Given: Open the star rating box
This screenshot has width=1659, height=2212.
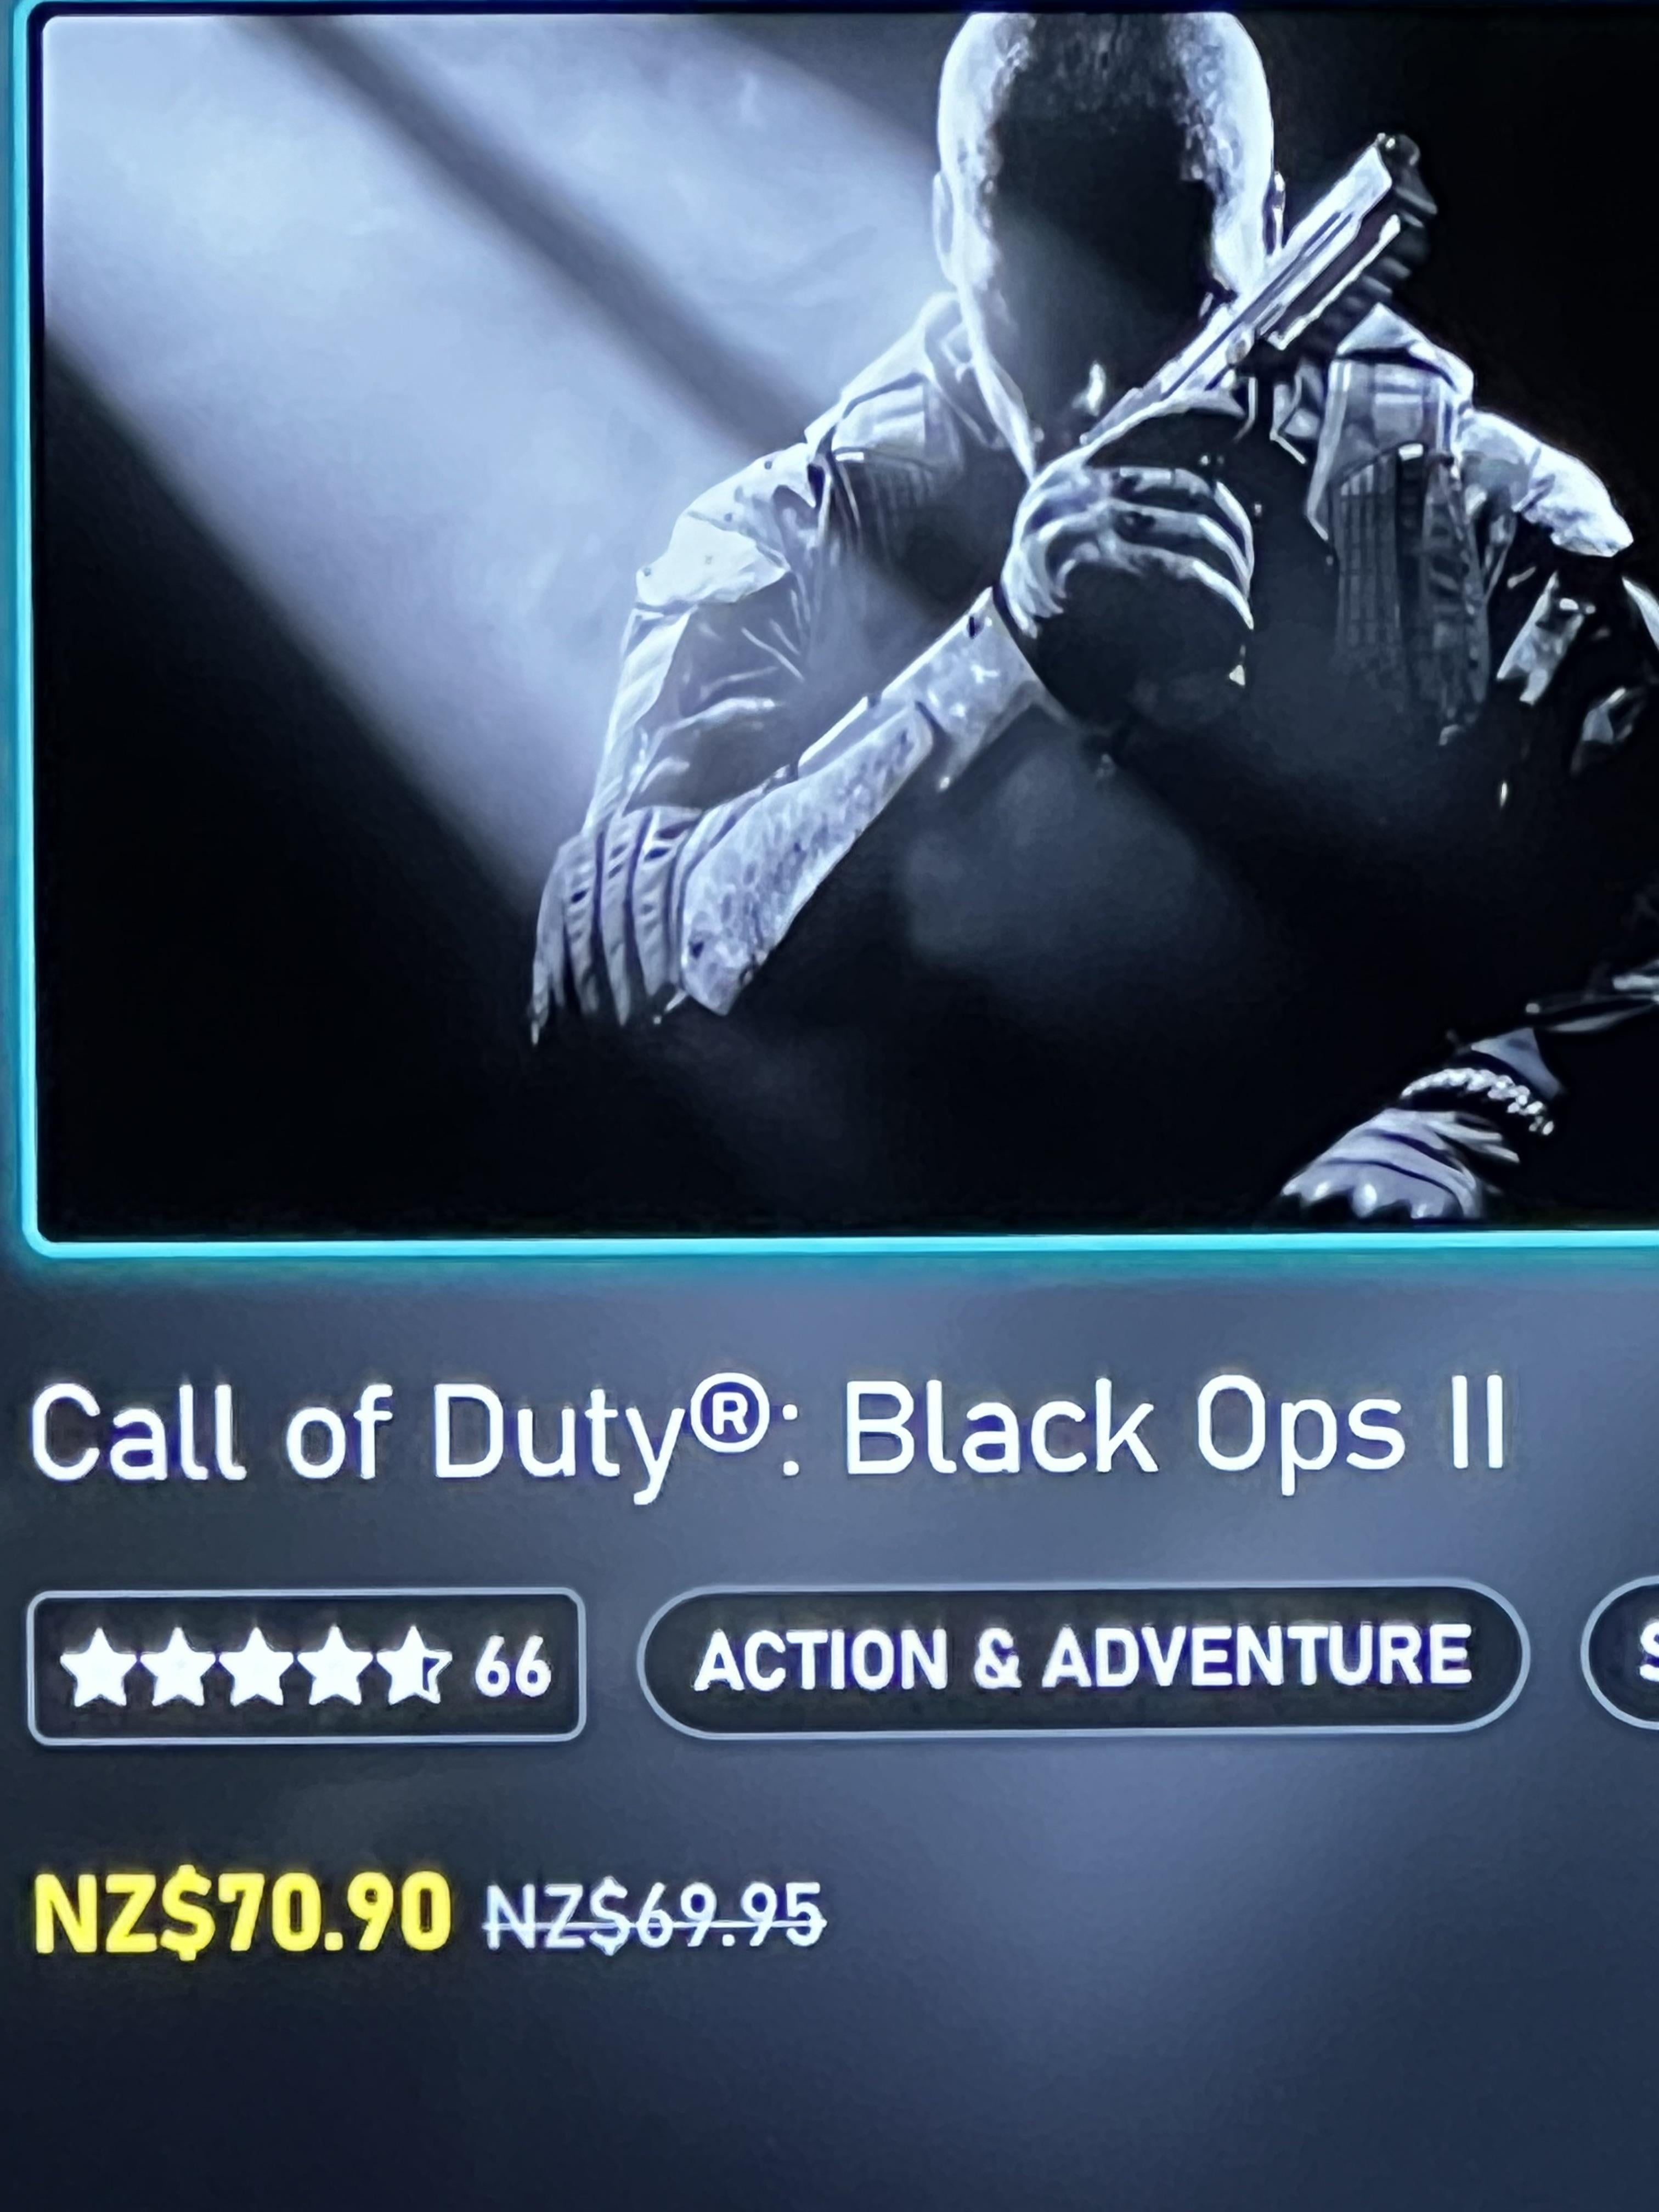Looking at the screenshot, I should [306, 1666].
